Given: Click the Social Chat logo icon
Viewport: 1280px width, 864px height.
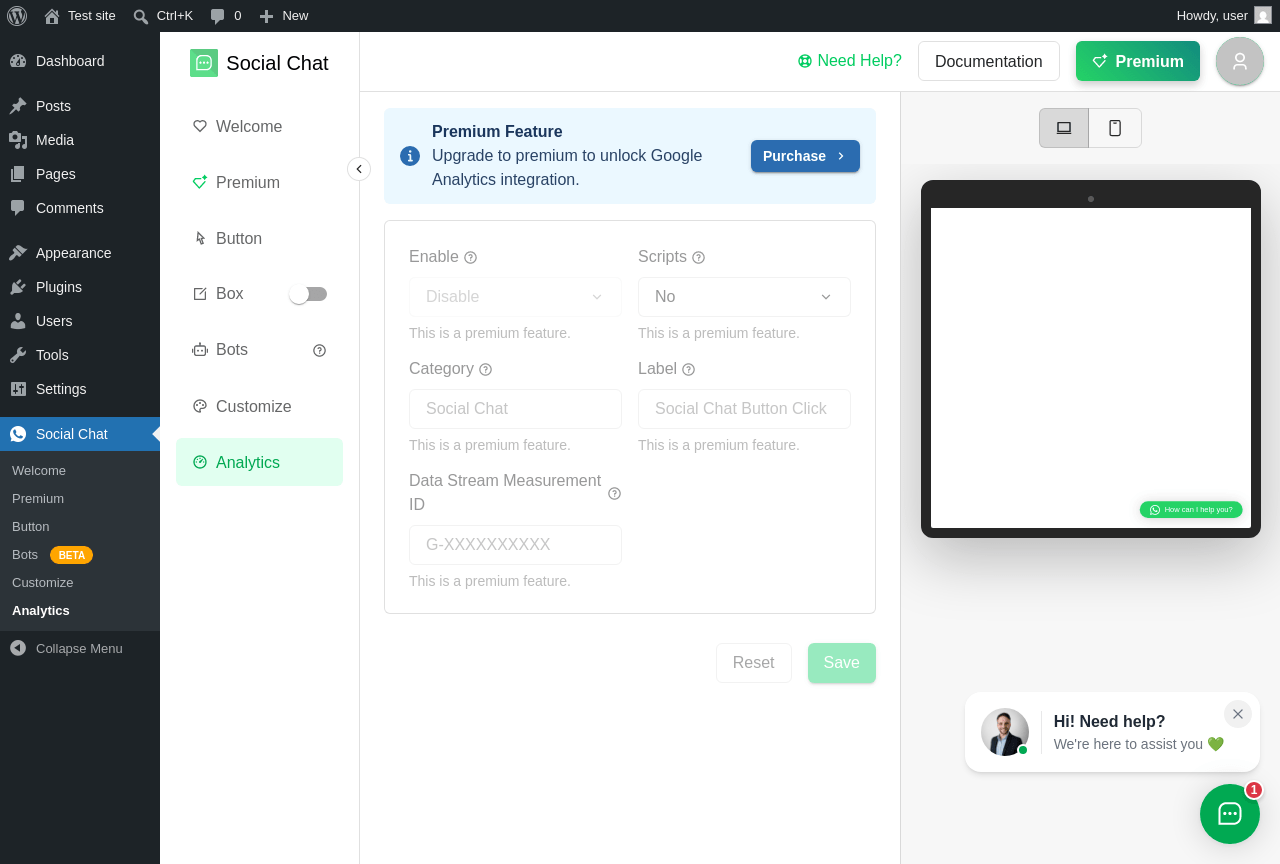Looking at the screenshot, I should [204, 63].
